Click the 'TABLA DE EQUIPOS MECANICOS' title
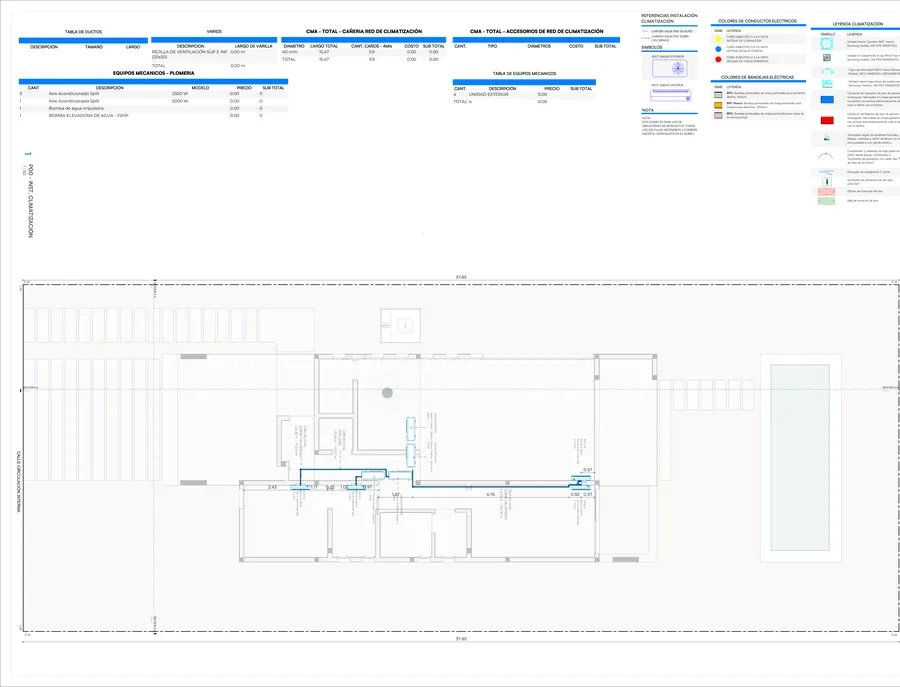Screen dimensions: 900x687 point(524,74)
